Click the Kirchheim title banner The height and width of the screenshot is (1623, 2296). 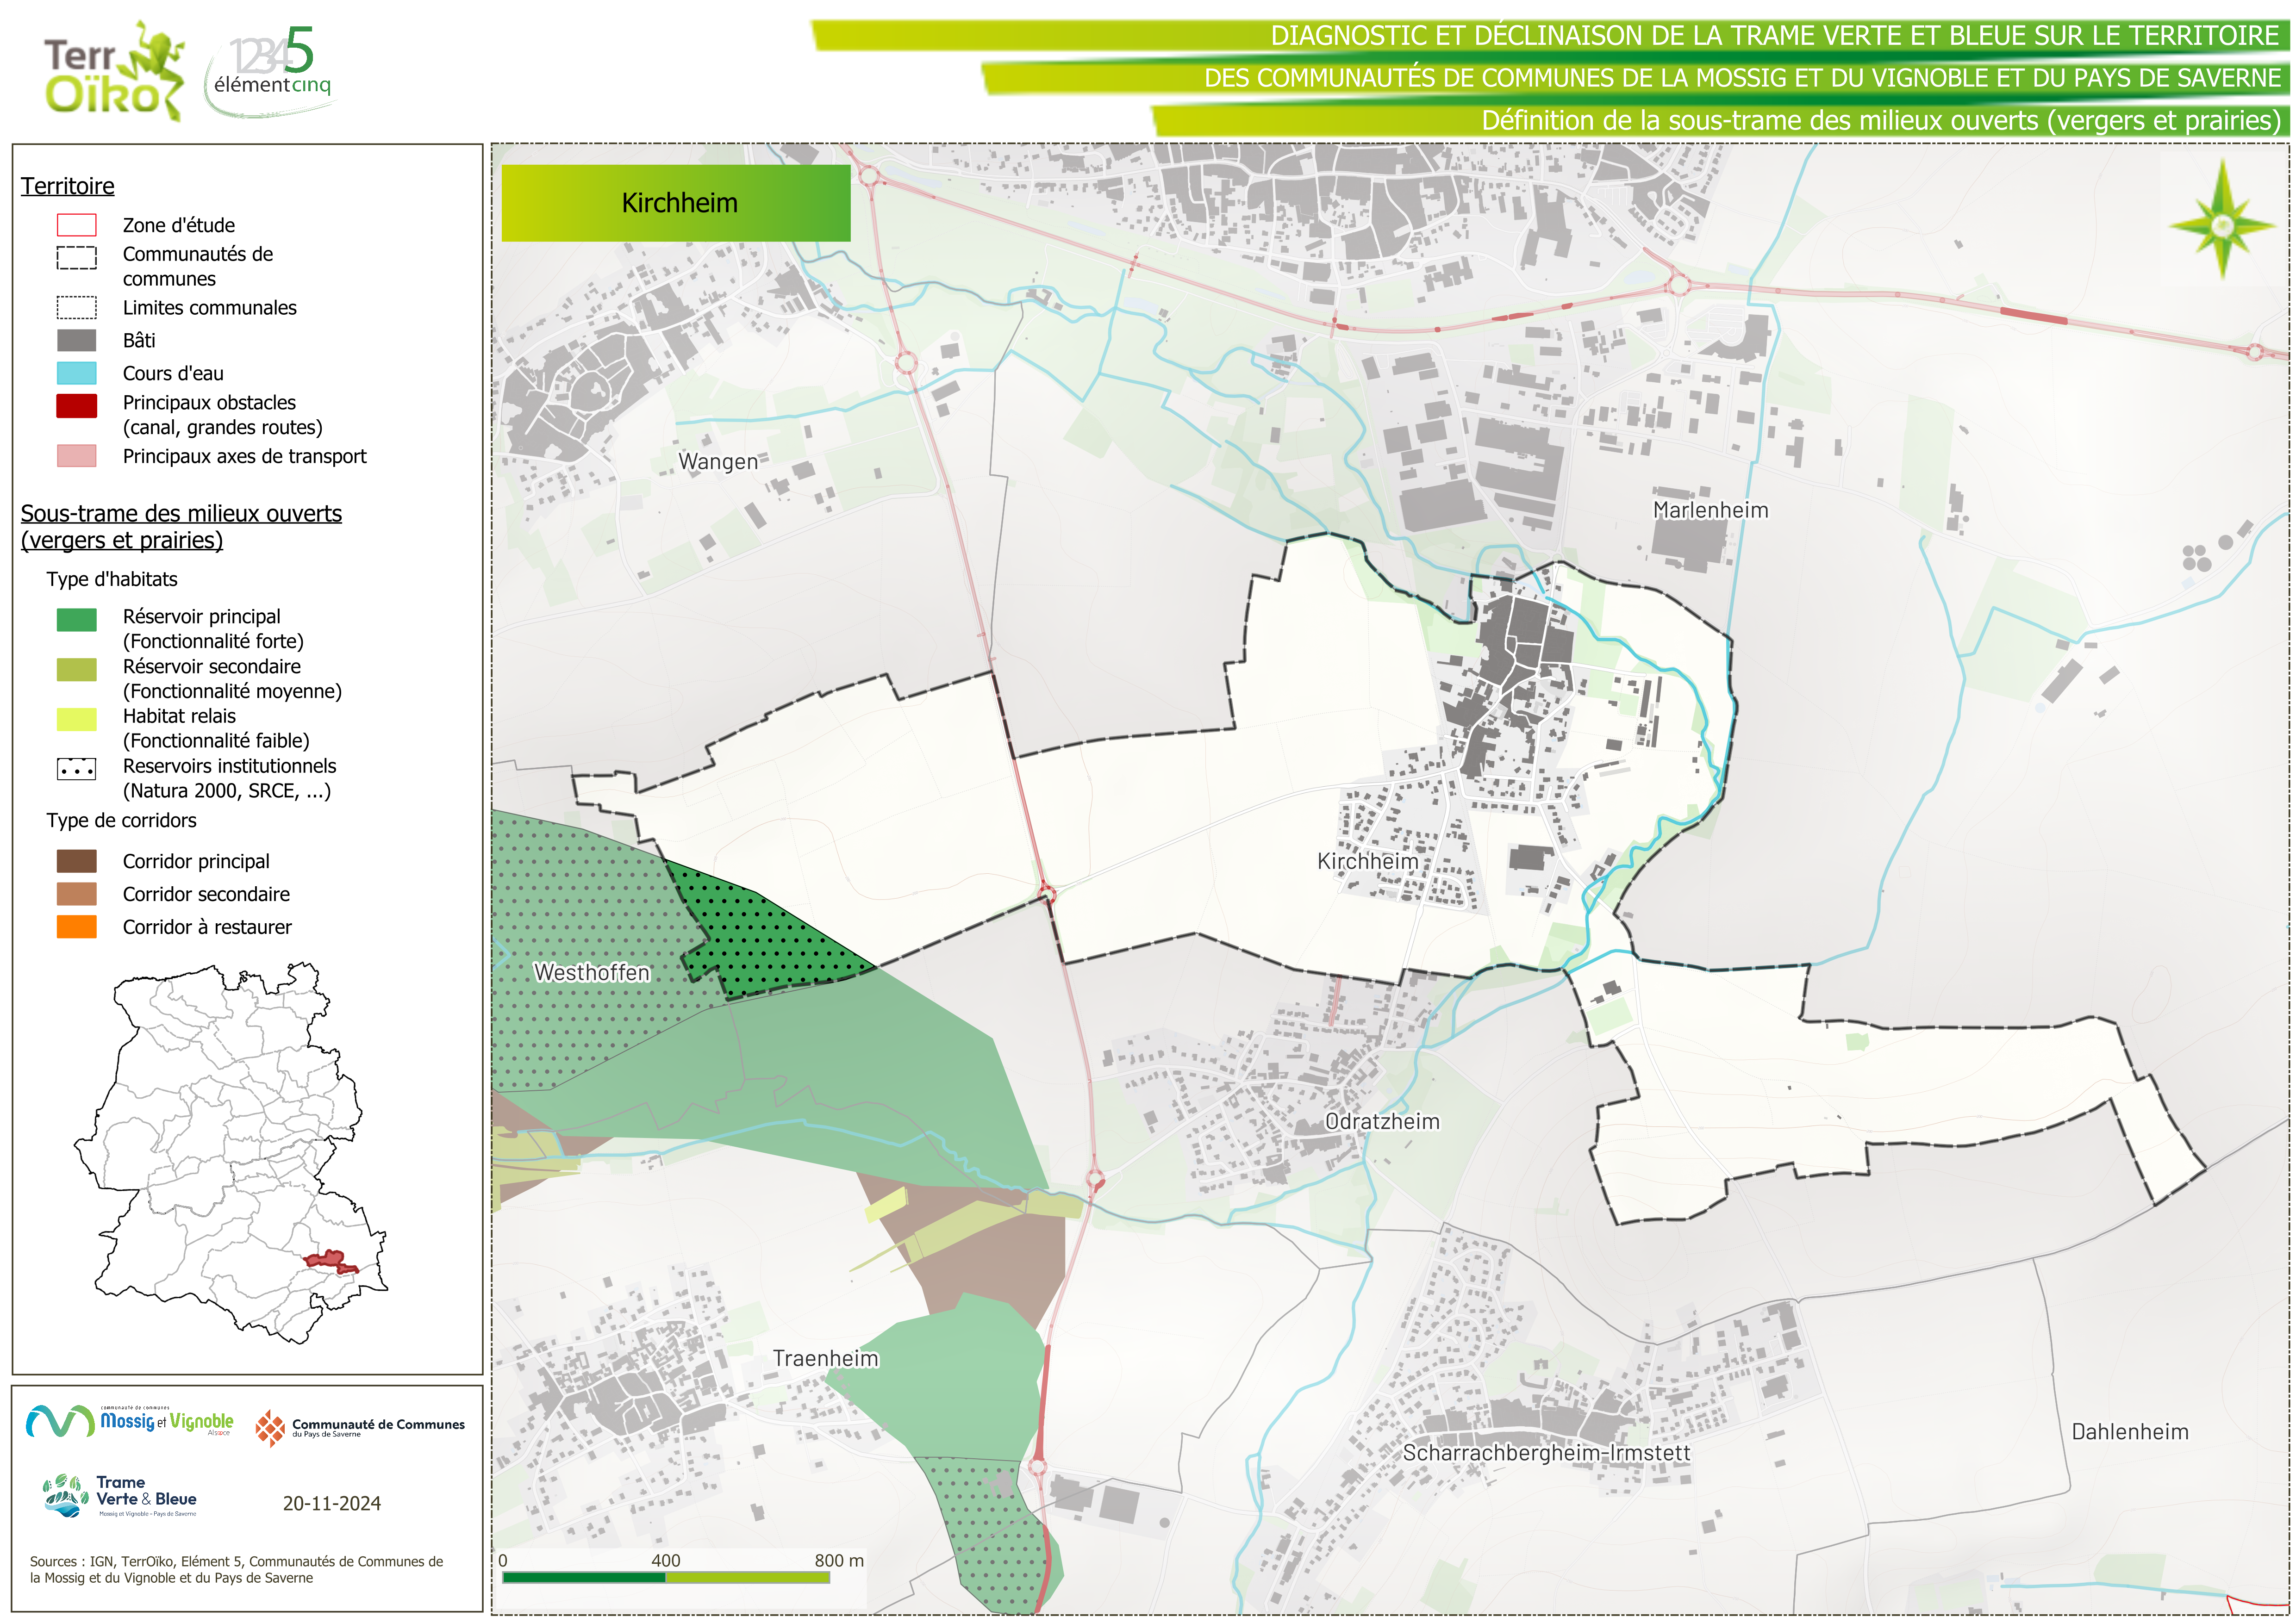(x=676, y=203)
